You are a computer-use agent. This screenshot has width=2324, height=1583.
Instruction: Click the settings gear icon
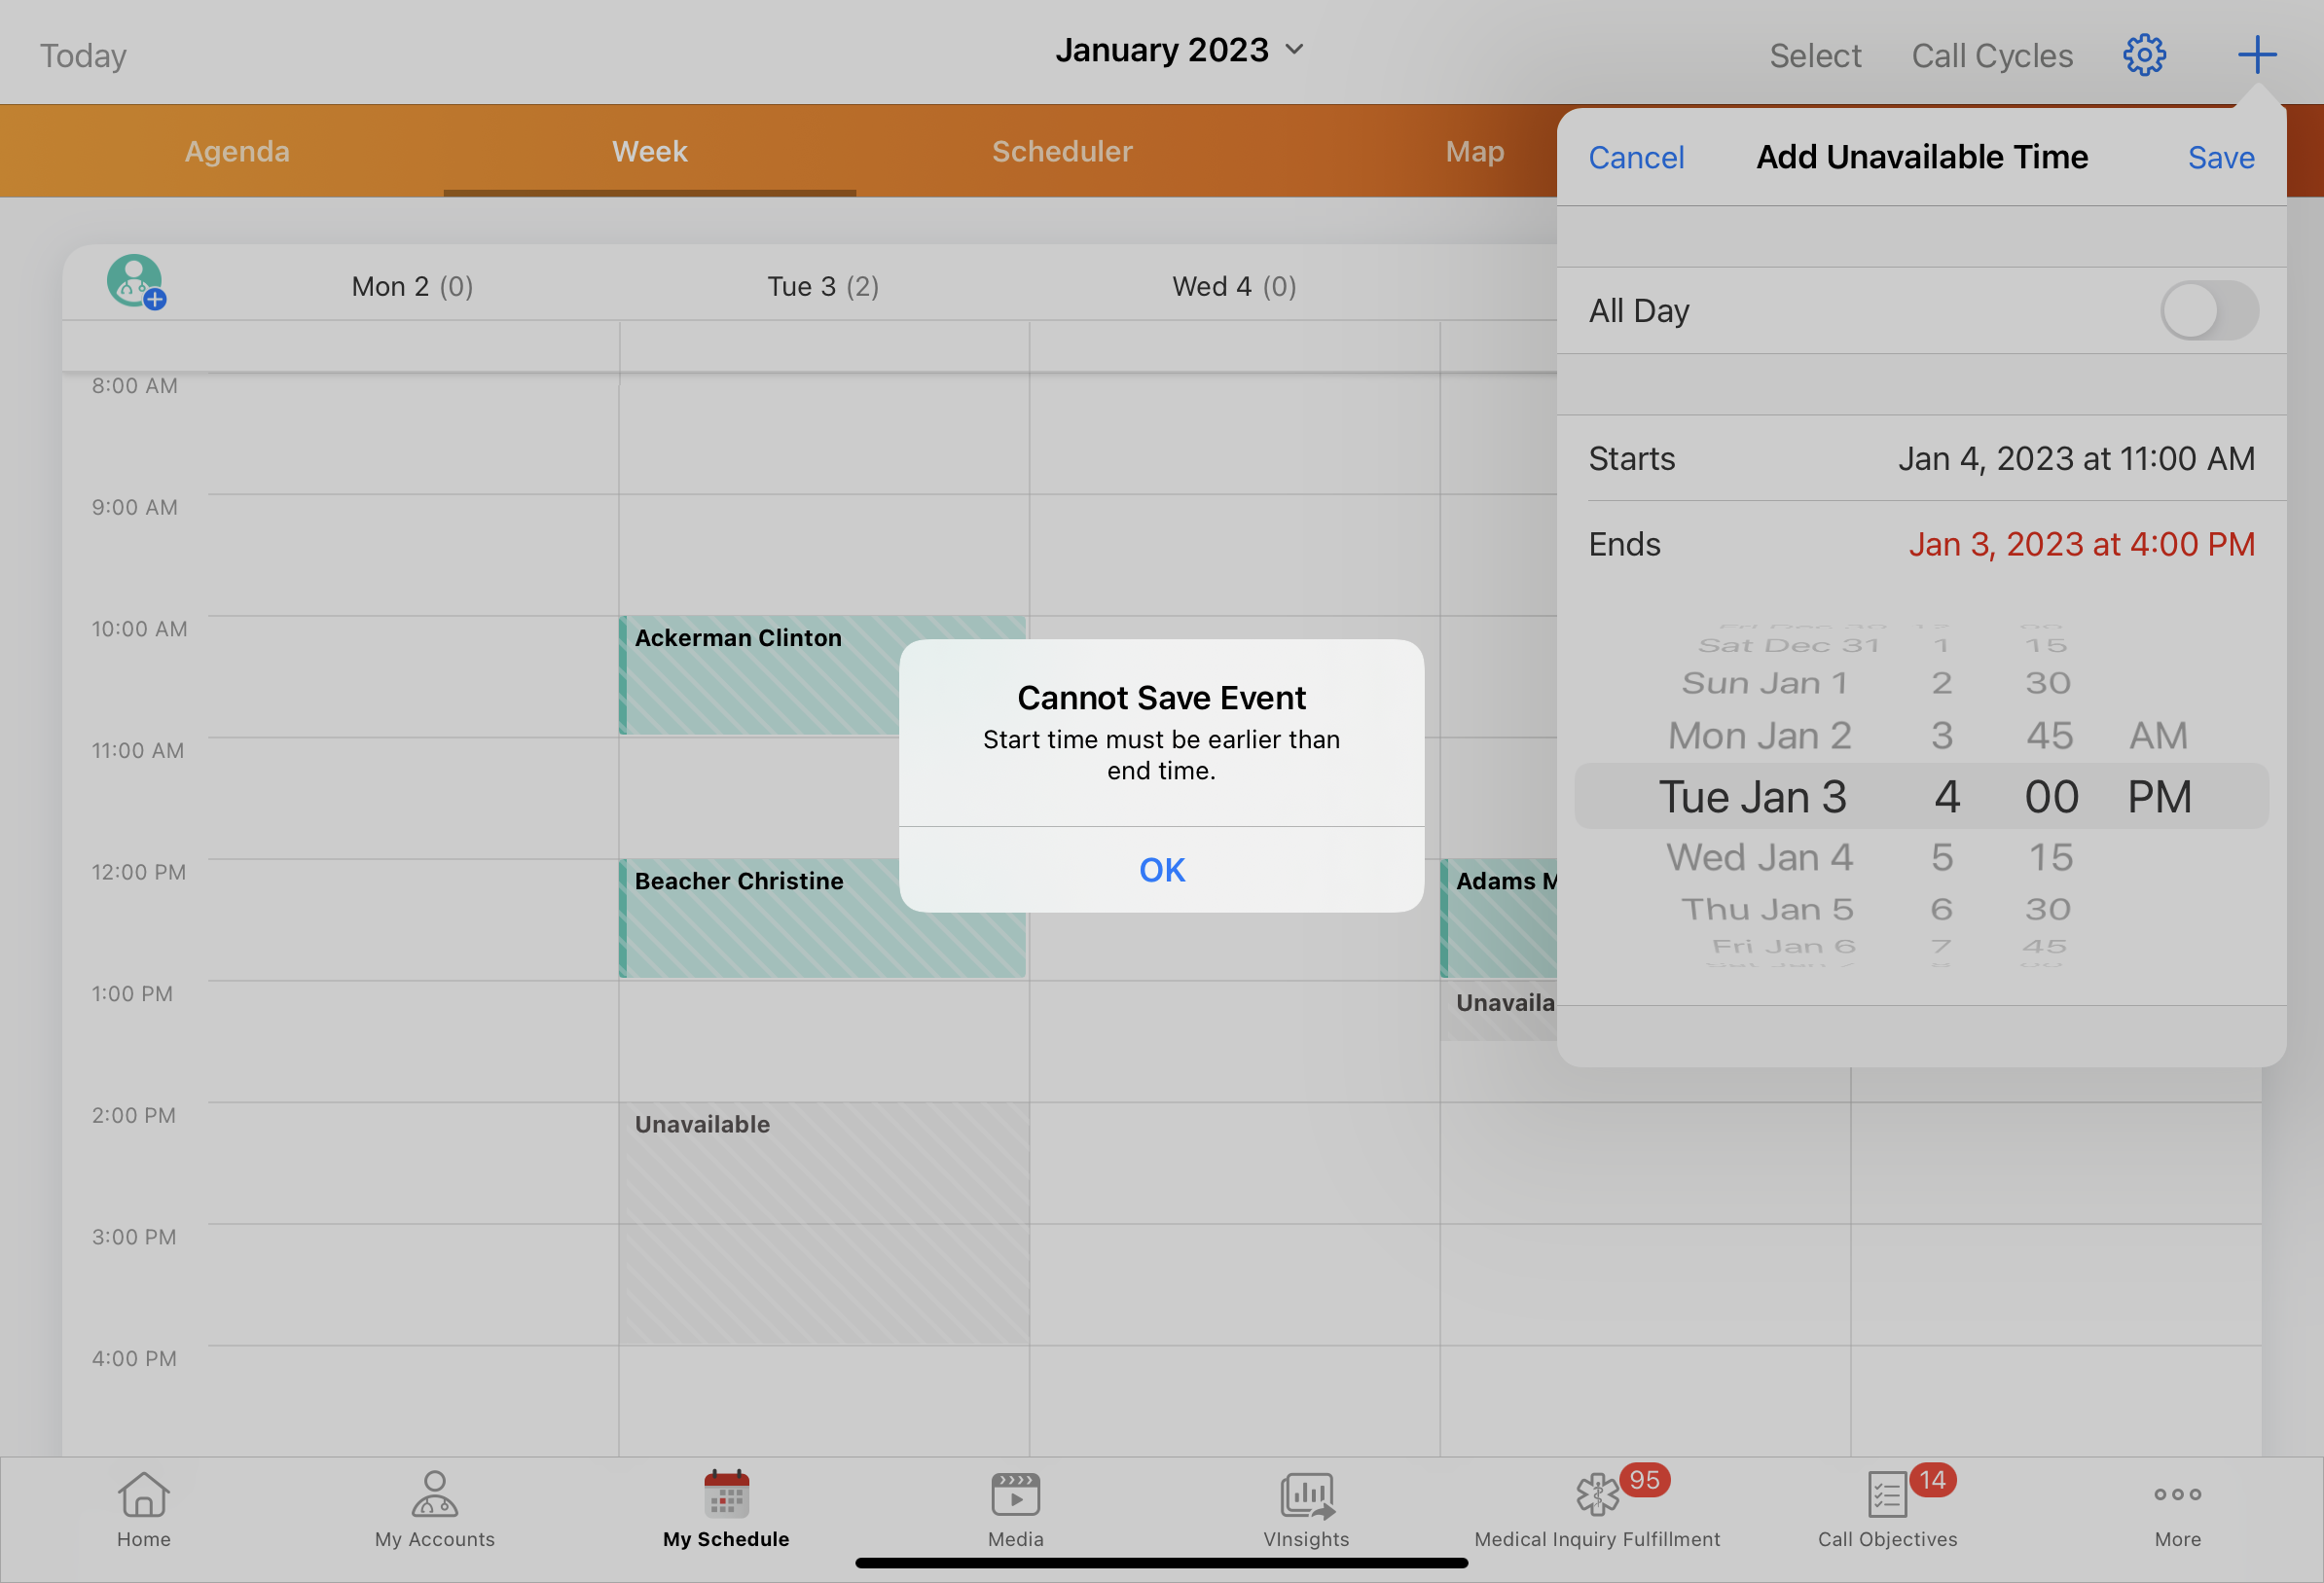coord(2143,55)
